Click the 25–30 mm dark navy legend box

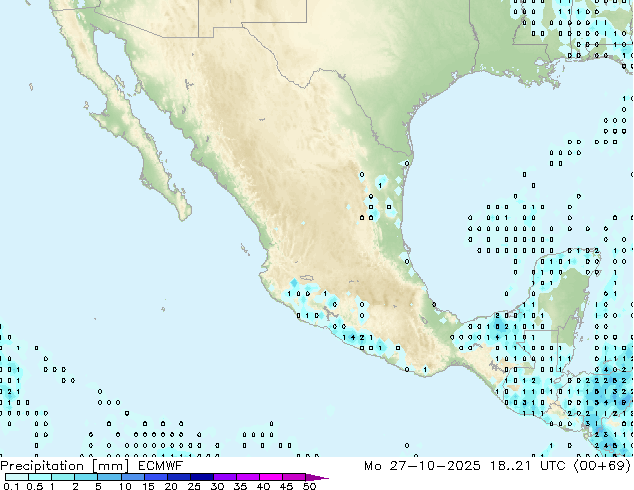click(202, 477)
